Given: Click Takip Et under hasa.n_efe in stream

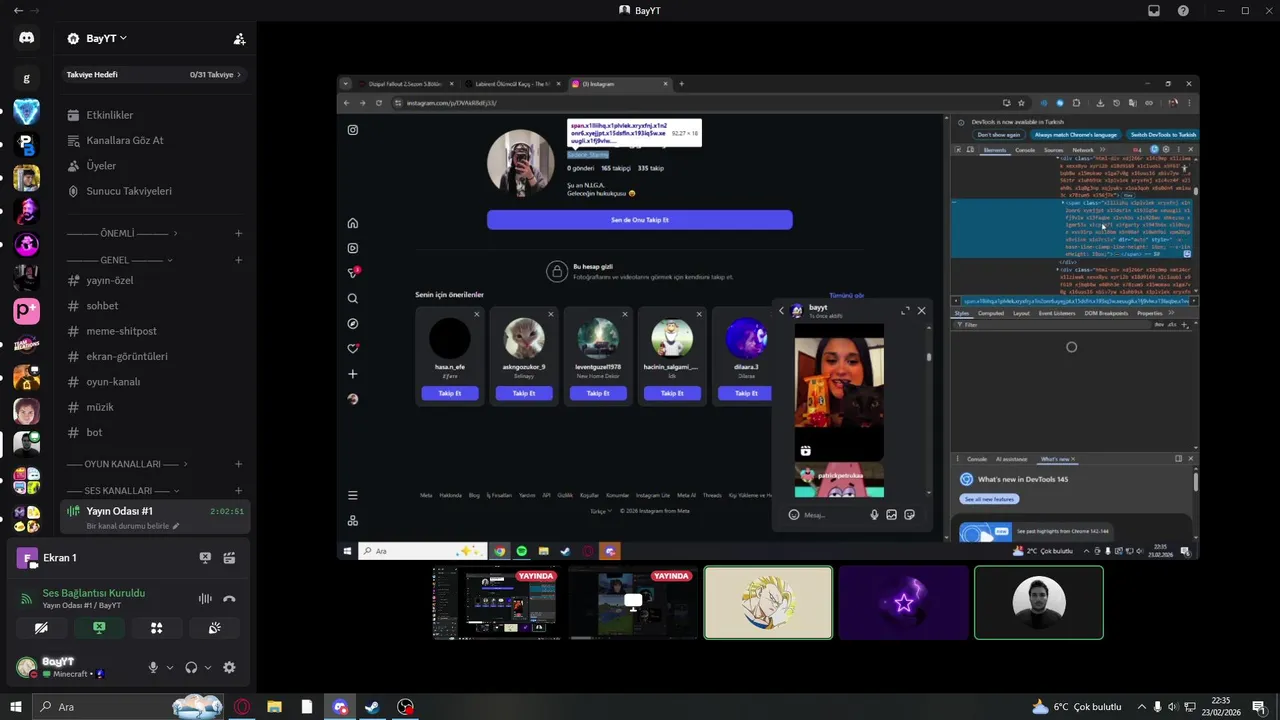Looking at the screenshot, I should [450, 393].
